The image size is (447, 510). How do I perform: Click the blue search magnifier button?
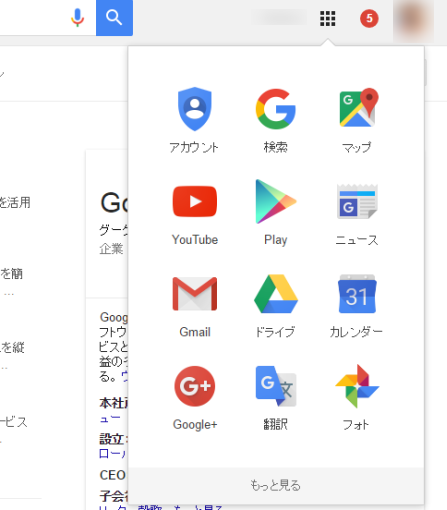pyautogui.click(x=114, y=18)
